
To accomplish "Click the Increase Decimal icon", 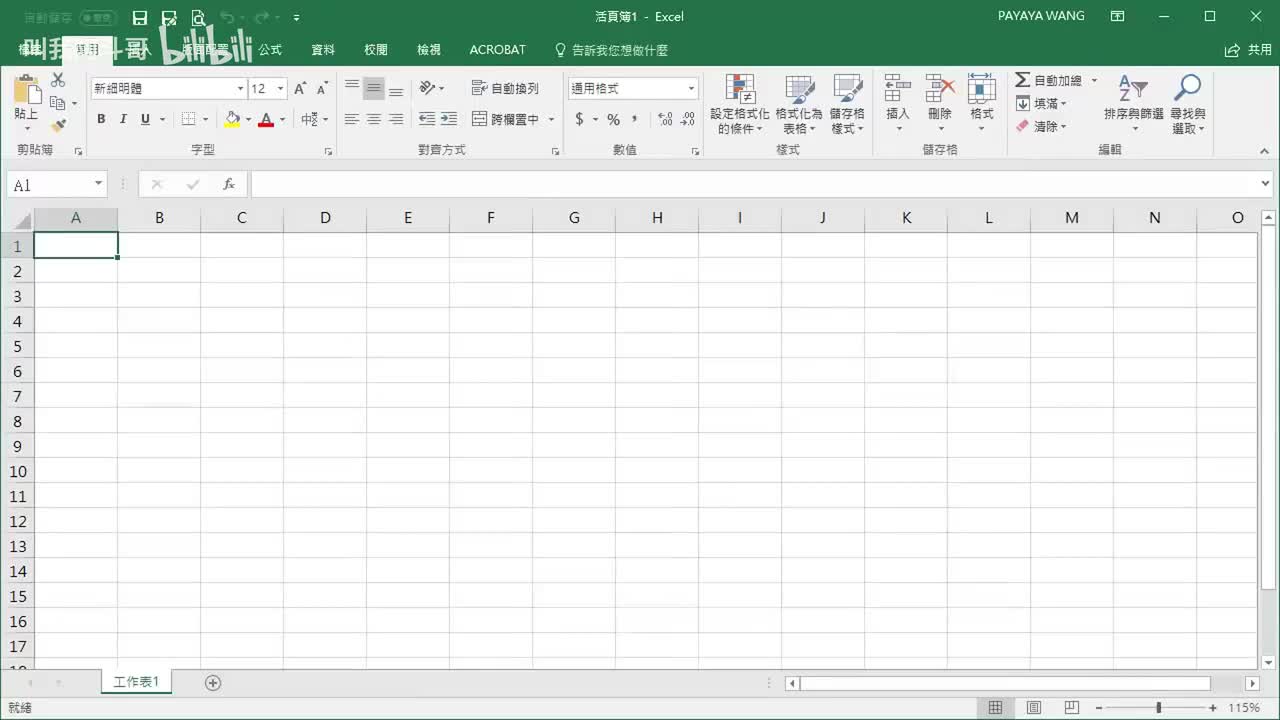I will pos(666,119).
